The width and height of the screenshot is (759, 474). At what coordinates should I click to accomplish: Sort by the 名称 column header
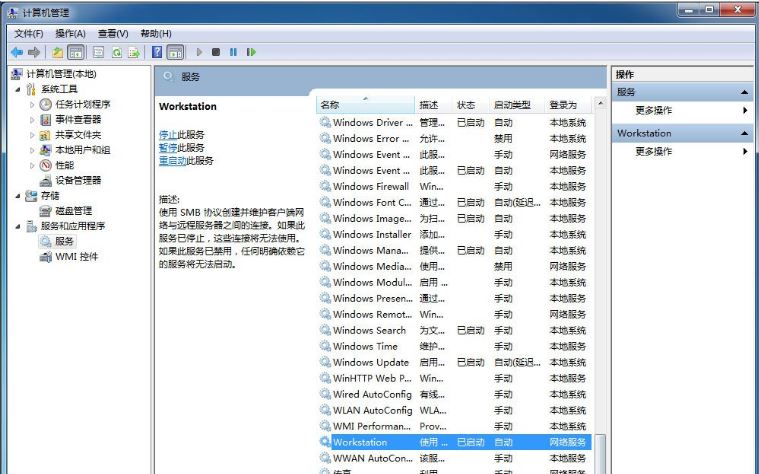(x=365, y=105)
